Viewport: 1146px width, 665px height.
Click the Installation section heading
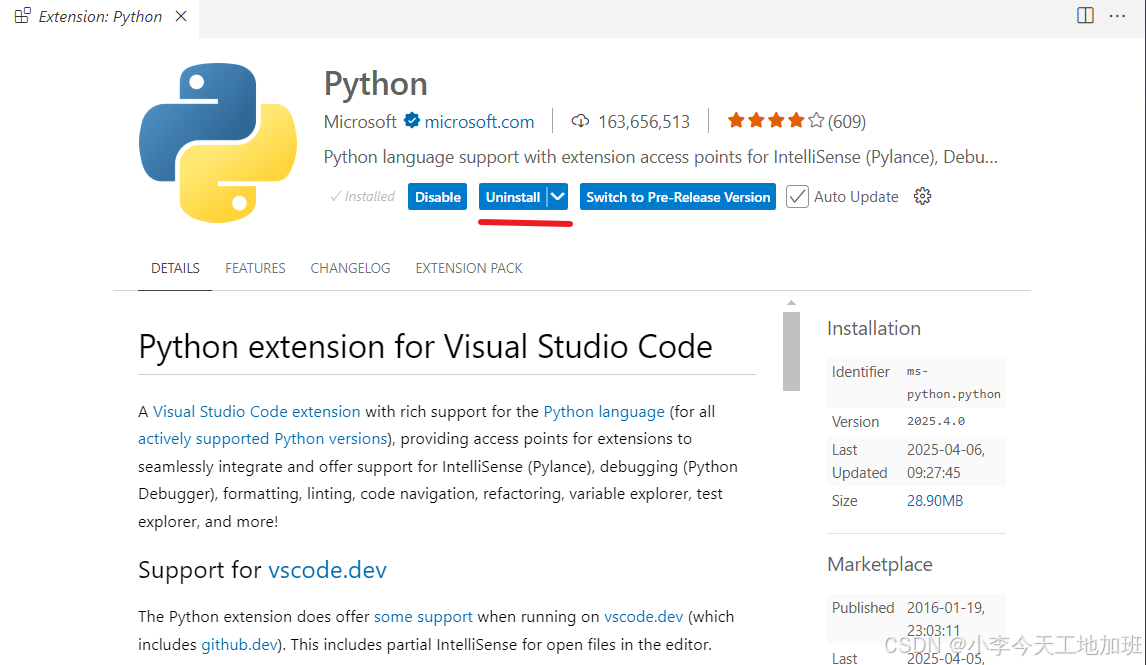pos(873,328)
